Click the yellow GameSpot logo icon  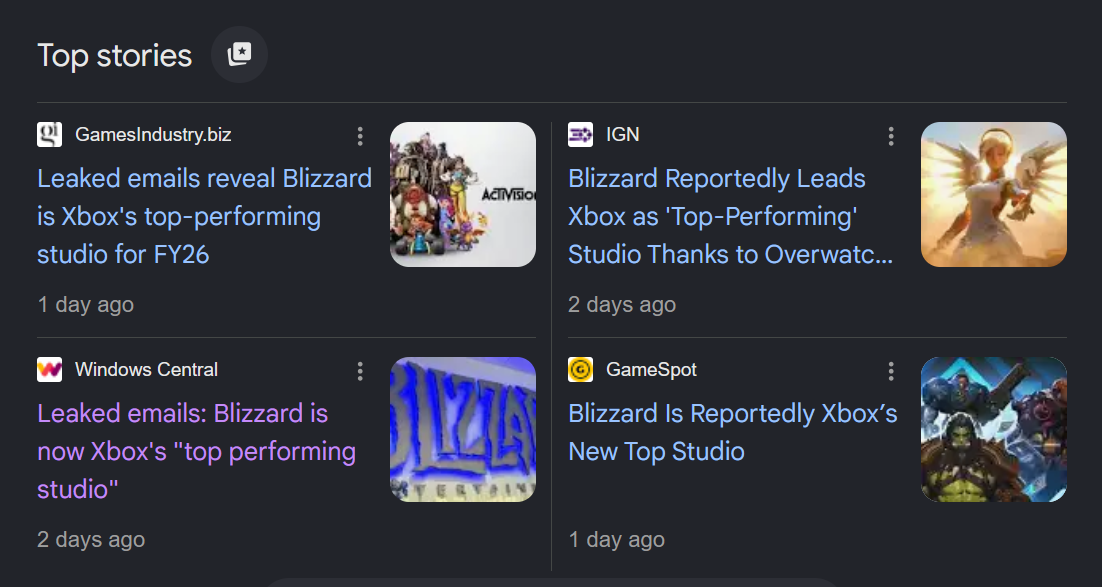coord(580,369)
